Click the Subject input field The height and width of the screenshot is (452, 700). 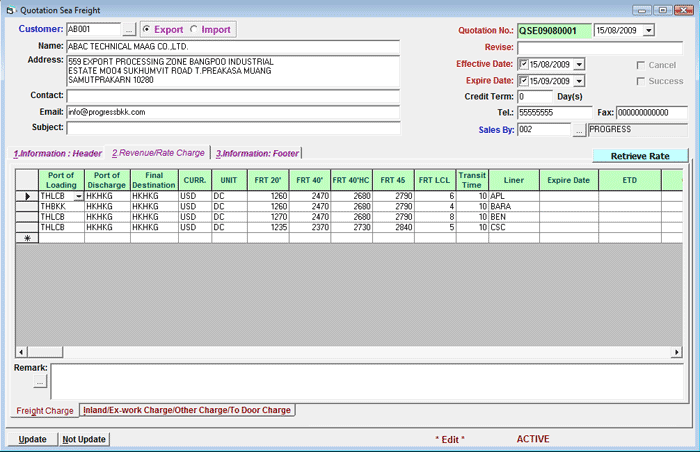233,128
